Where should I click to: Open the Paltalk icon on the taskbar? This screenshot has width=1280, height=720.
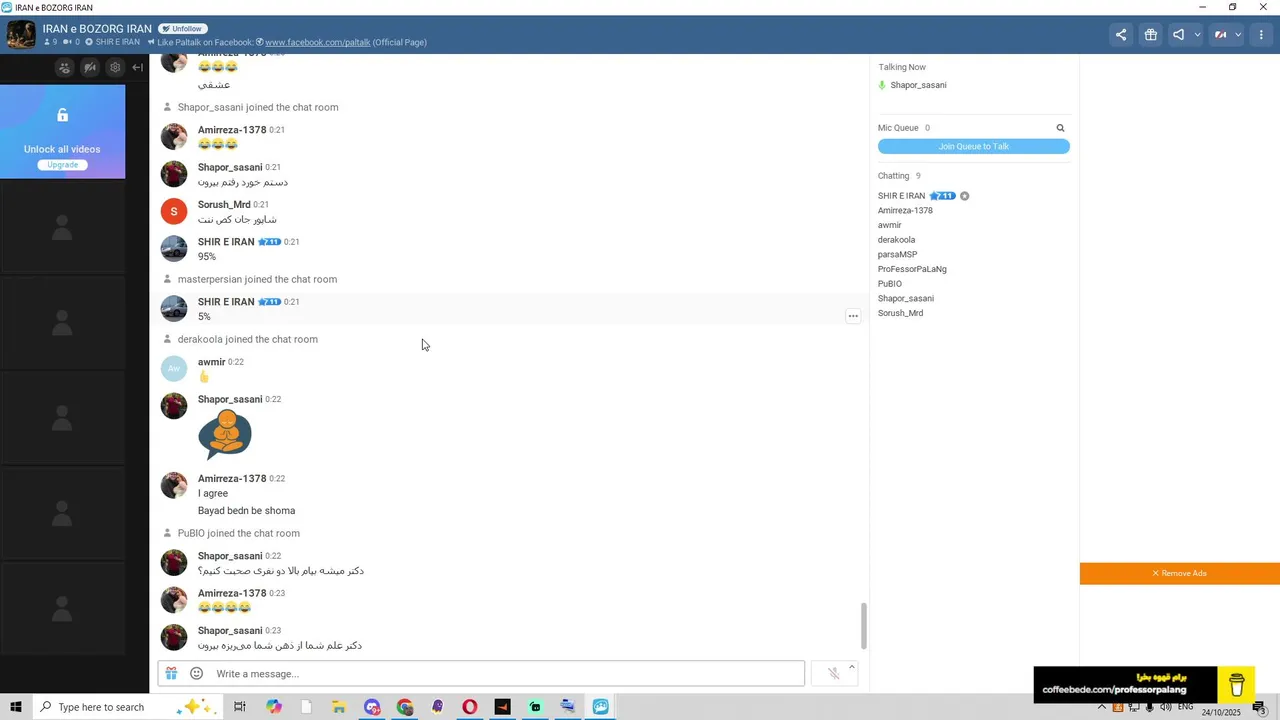click(x=601, y=707)
